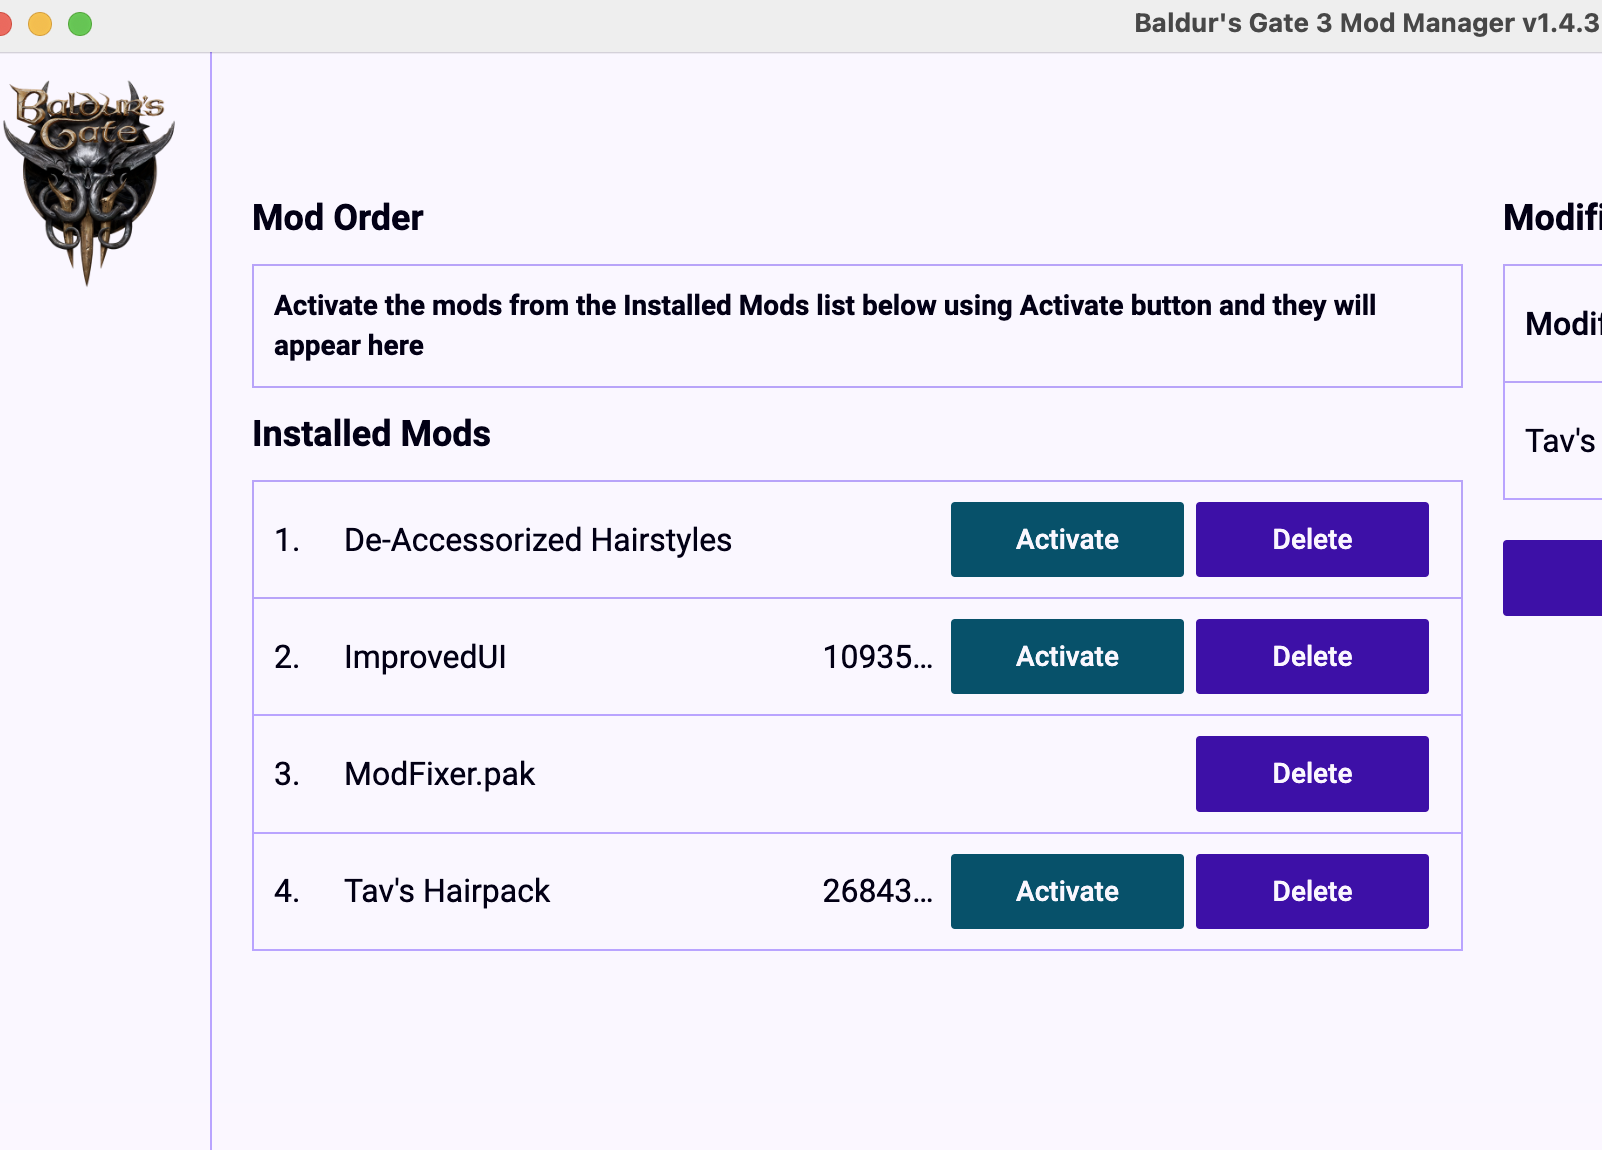Select the De-Accessorized Hairstyles mod name
This screenshot has width=1602, height=1150.
(537, 540)
